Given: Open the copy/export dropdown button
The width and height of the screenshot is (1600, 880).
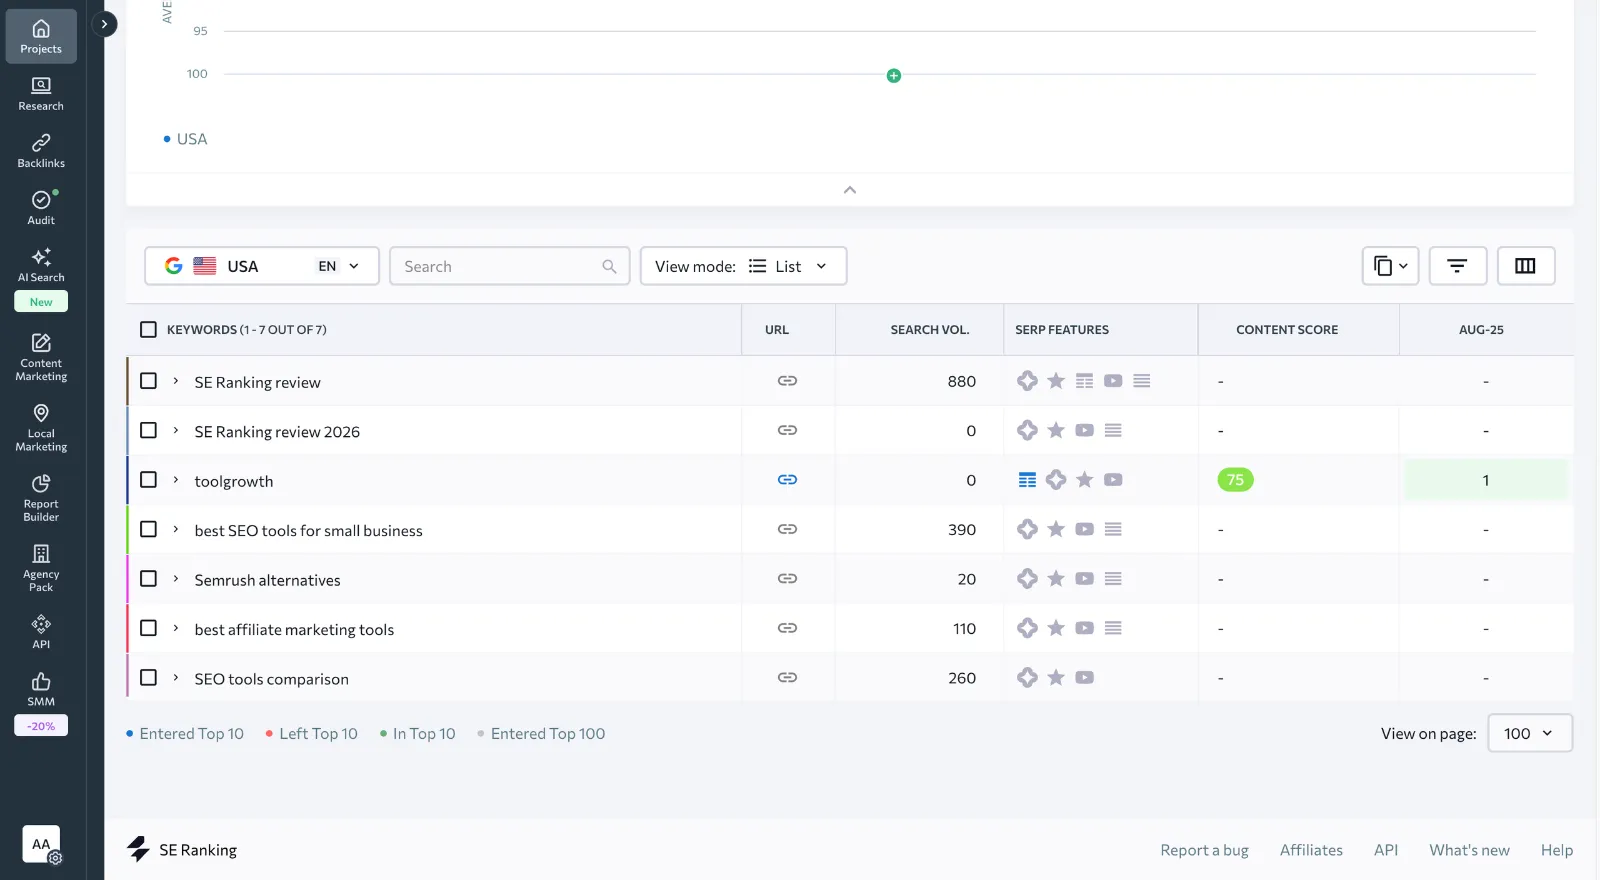Looking at the screenshot, I should coord(1390,266).
